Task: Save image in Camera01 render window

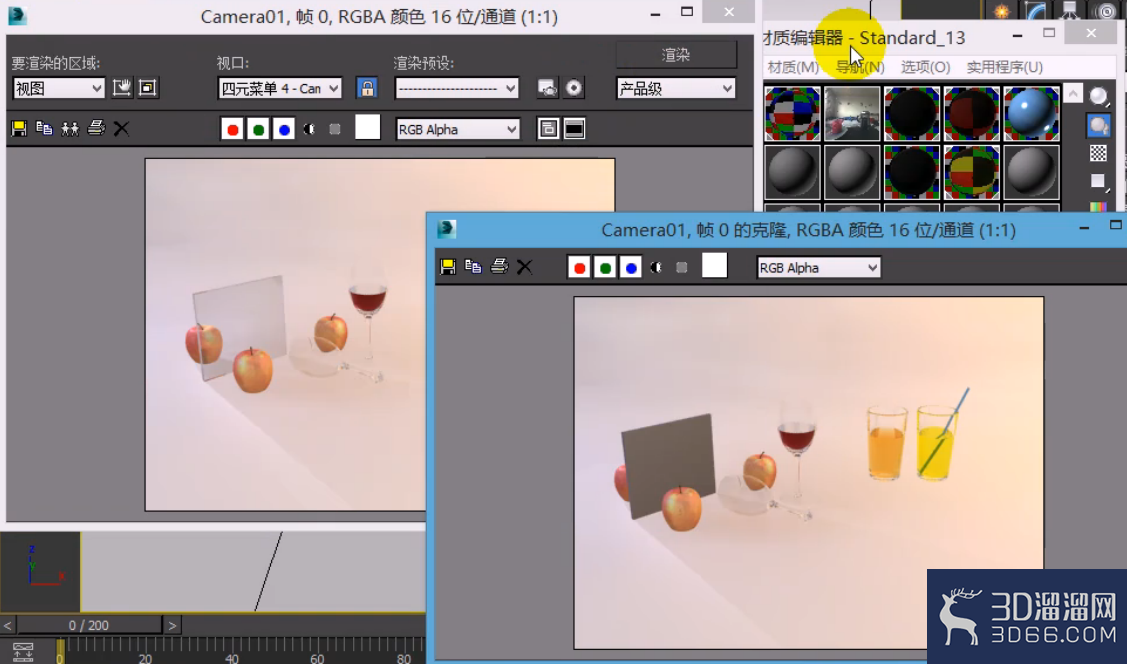Action: tap(19, 129)
